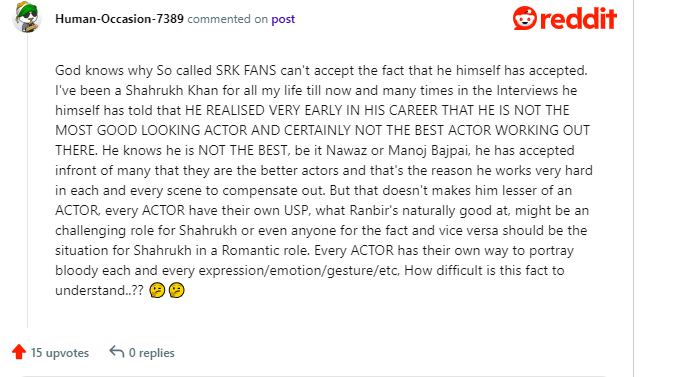Click the "expression/emotion/gesture/etc" text
This screenshot has height=377, width=678.
[x=298, y=271]
